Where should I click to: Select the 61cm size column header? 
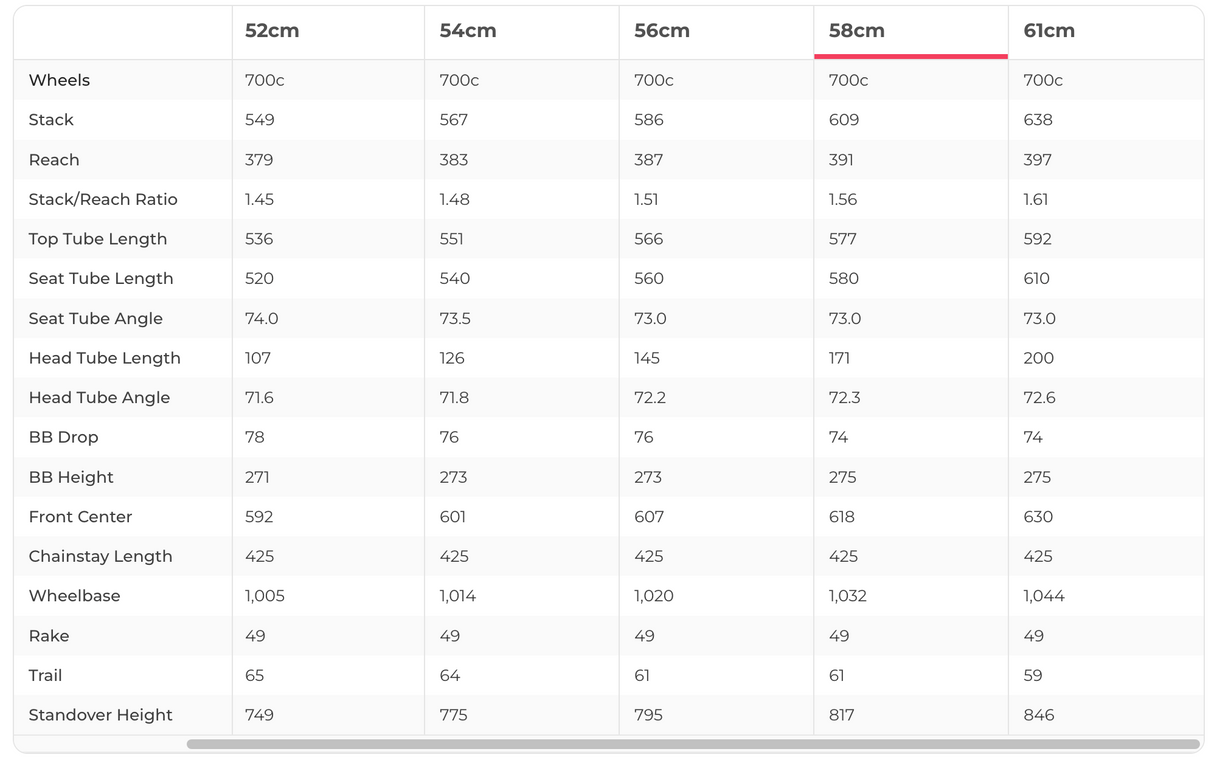point(1049,31)
